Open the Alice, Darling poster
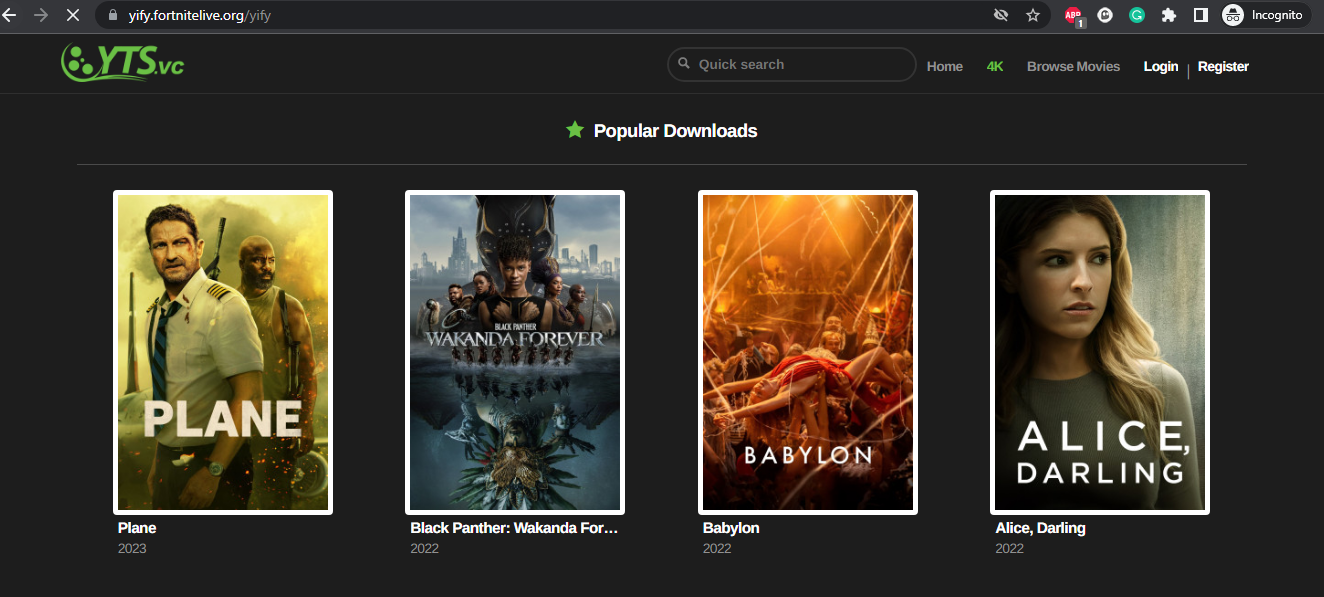The height and width of the screenshot is (597, 1324). [1099, 352]
